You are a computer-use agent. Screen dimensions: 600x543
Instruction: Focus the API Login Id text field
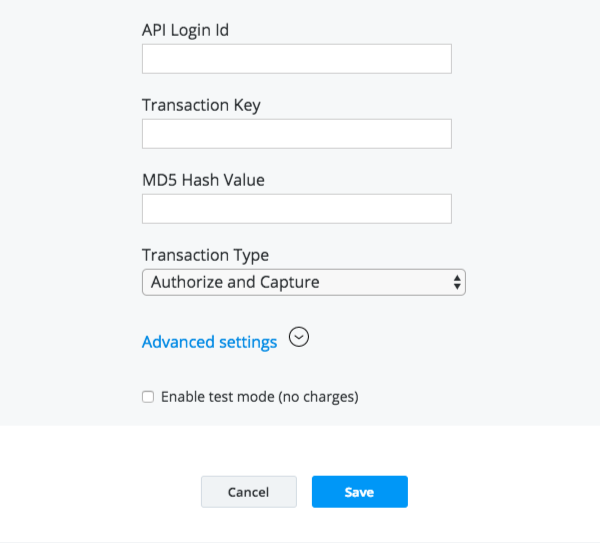point(296,59)
